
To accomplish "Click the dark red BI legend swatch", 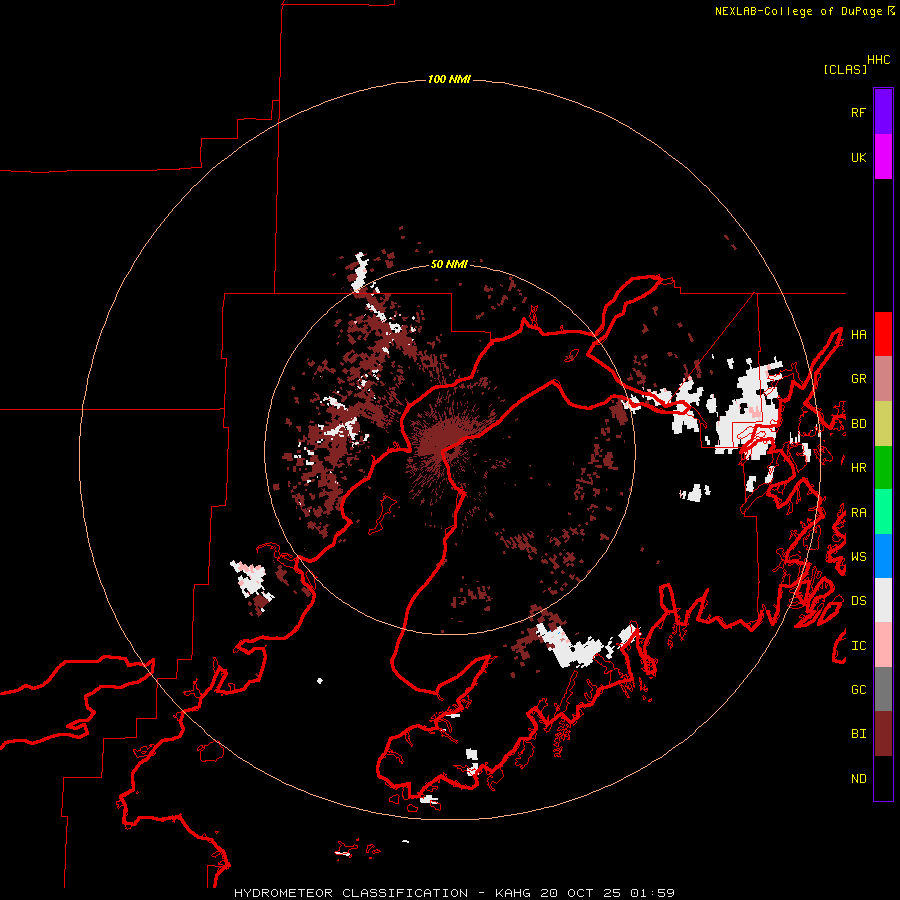I will click(x=883, y=734).
